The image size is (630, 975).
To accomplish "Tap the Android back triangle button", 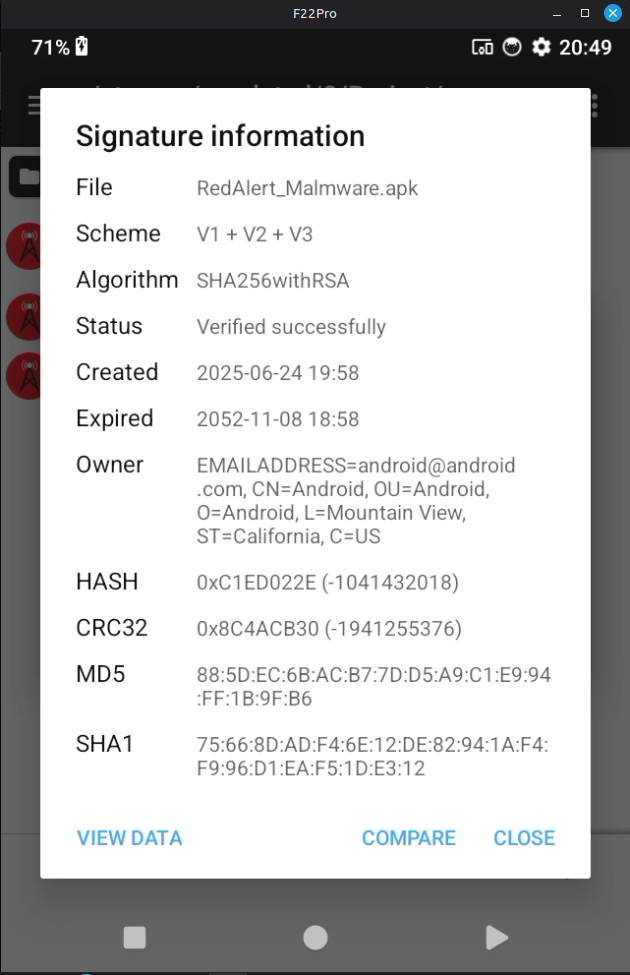I will (496, 937).
